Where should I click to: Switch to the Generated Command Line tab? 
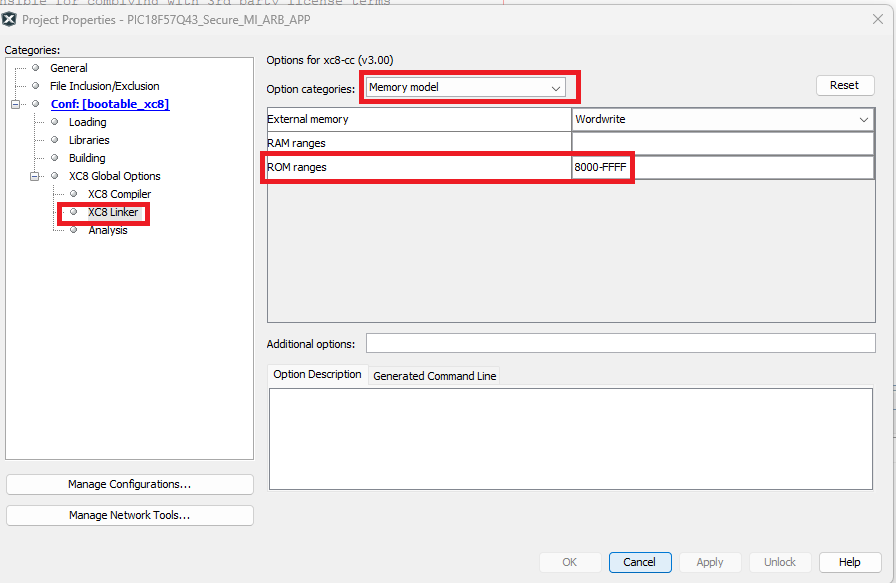click(x=434, y=376)
